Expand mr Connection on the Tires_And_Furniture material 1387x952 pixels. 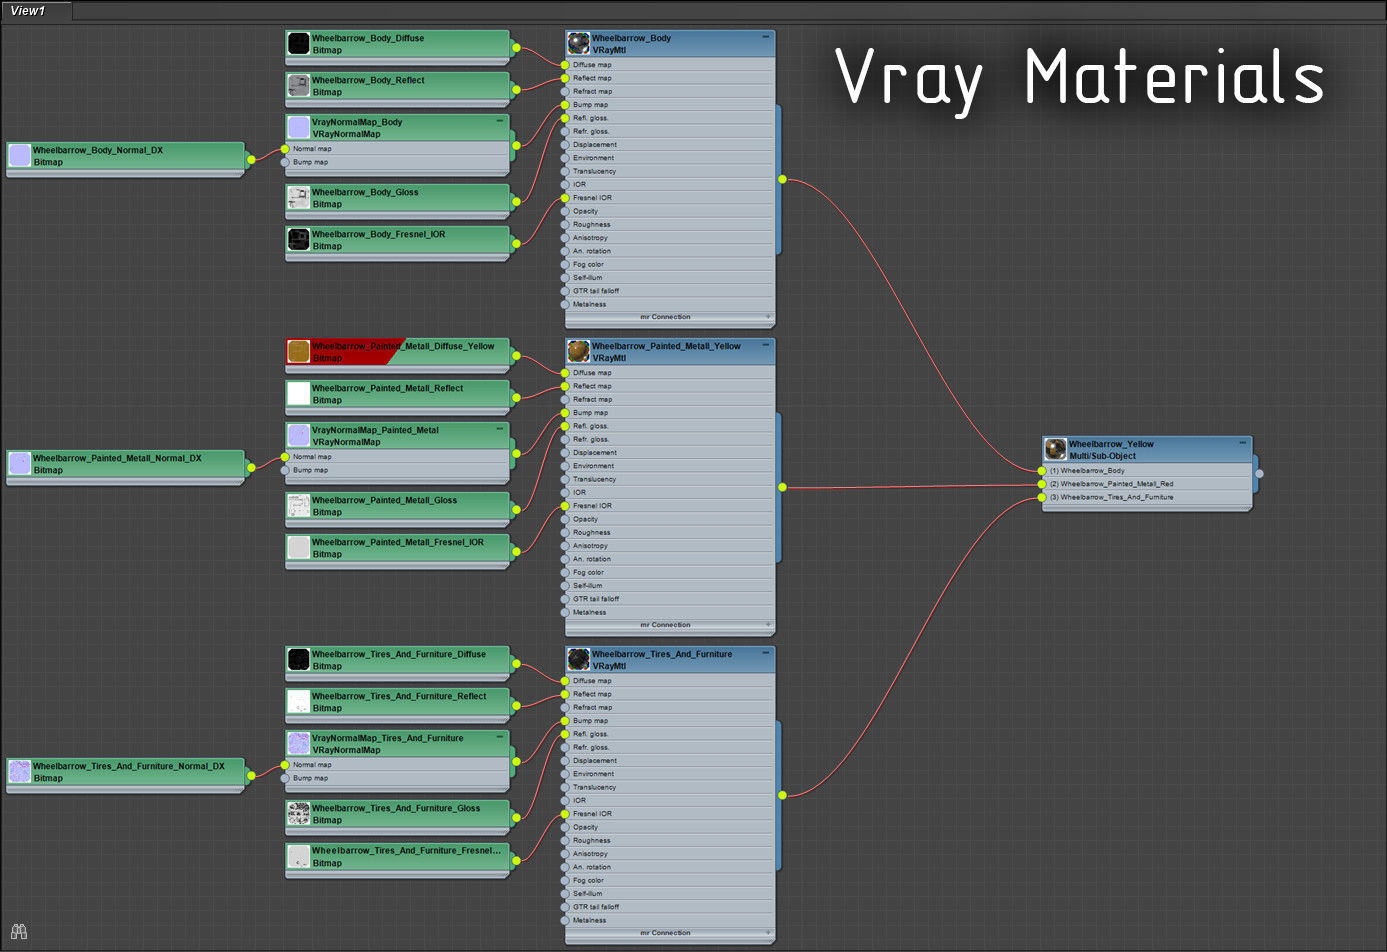point(769,933)
